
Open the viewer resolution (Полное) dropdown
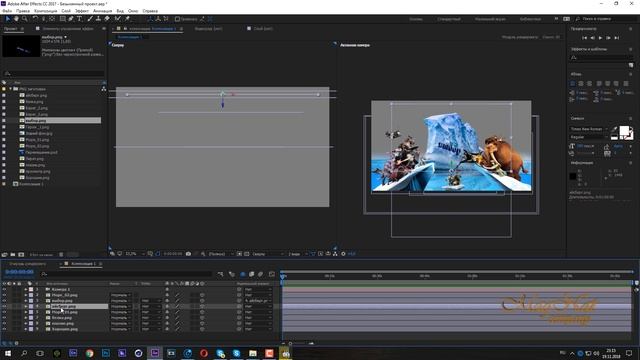point(221,254)
